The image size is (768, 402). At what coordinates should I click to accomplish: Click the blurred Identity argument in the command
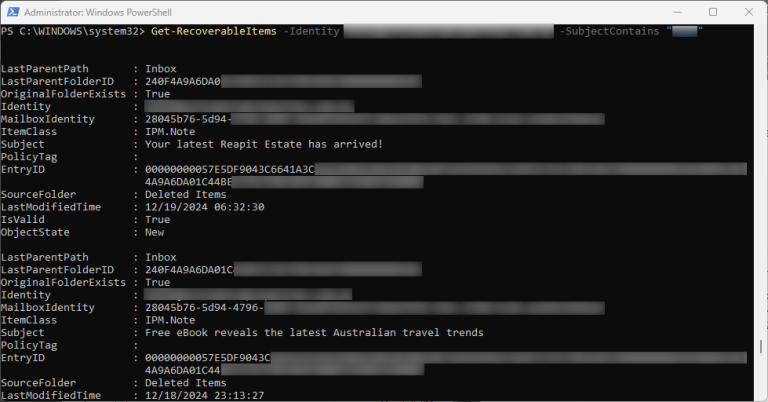[449, 31]
